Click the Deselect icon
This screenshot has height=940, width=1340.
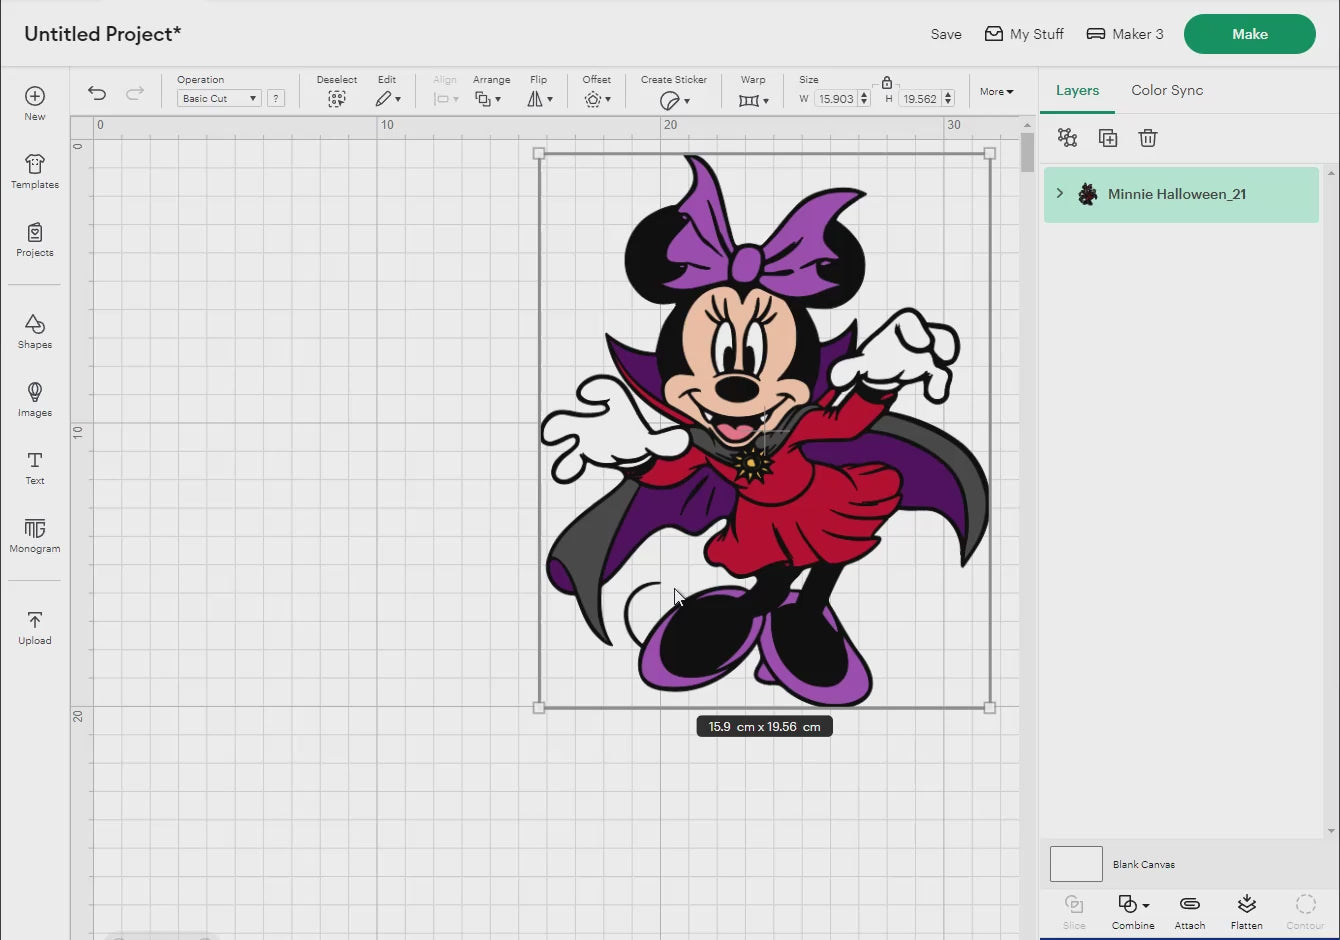(337, 99)
